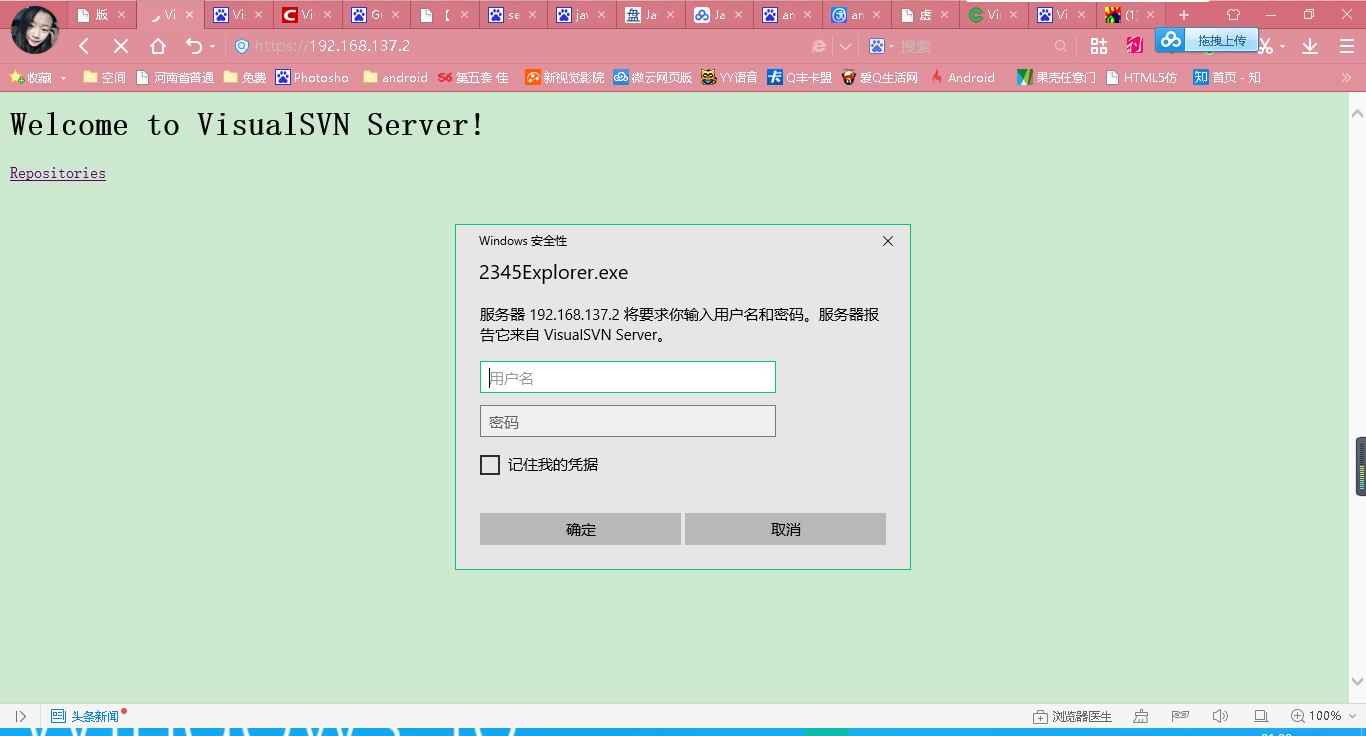The image size is (1366, 736).
Task: Open the 爱Q生活网 bookmark
Action: tap(879, 77)
